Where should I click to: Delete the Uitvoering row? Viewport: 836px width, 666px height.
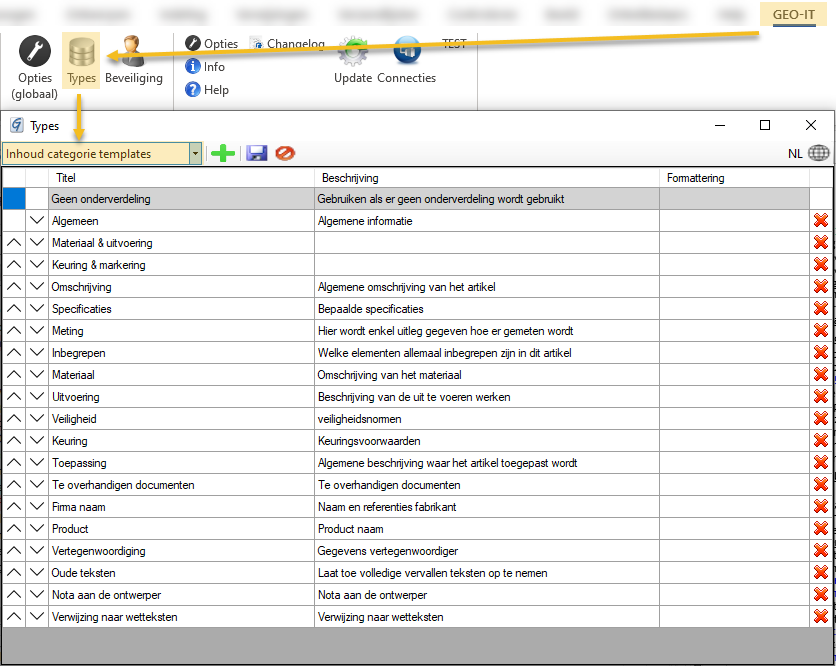(821, 397)
